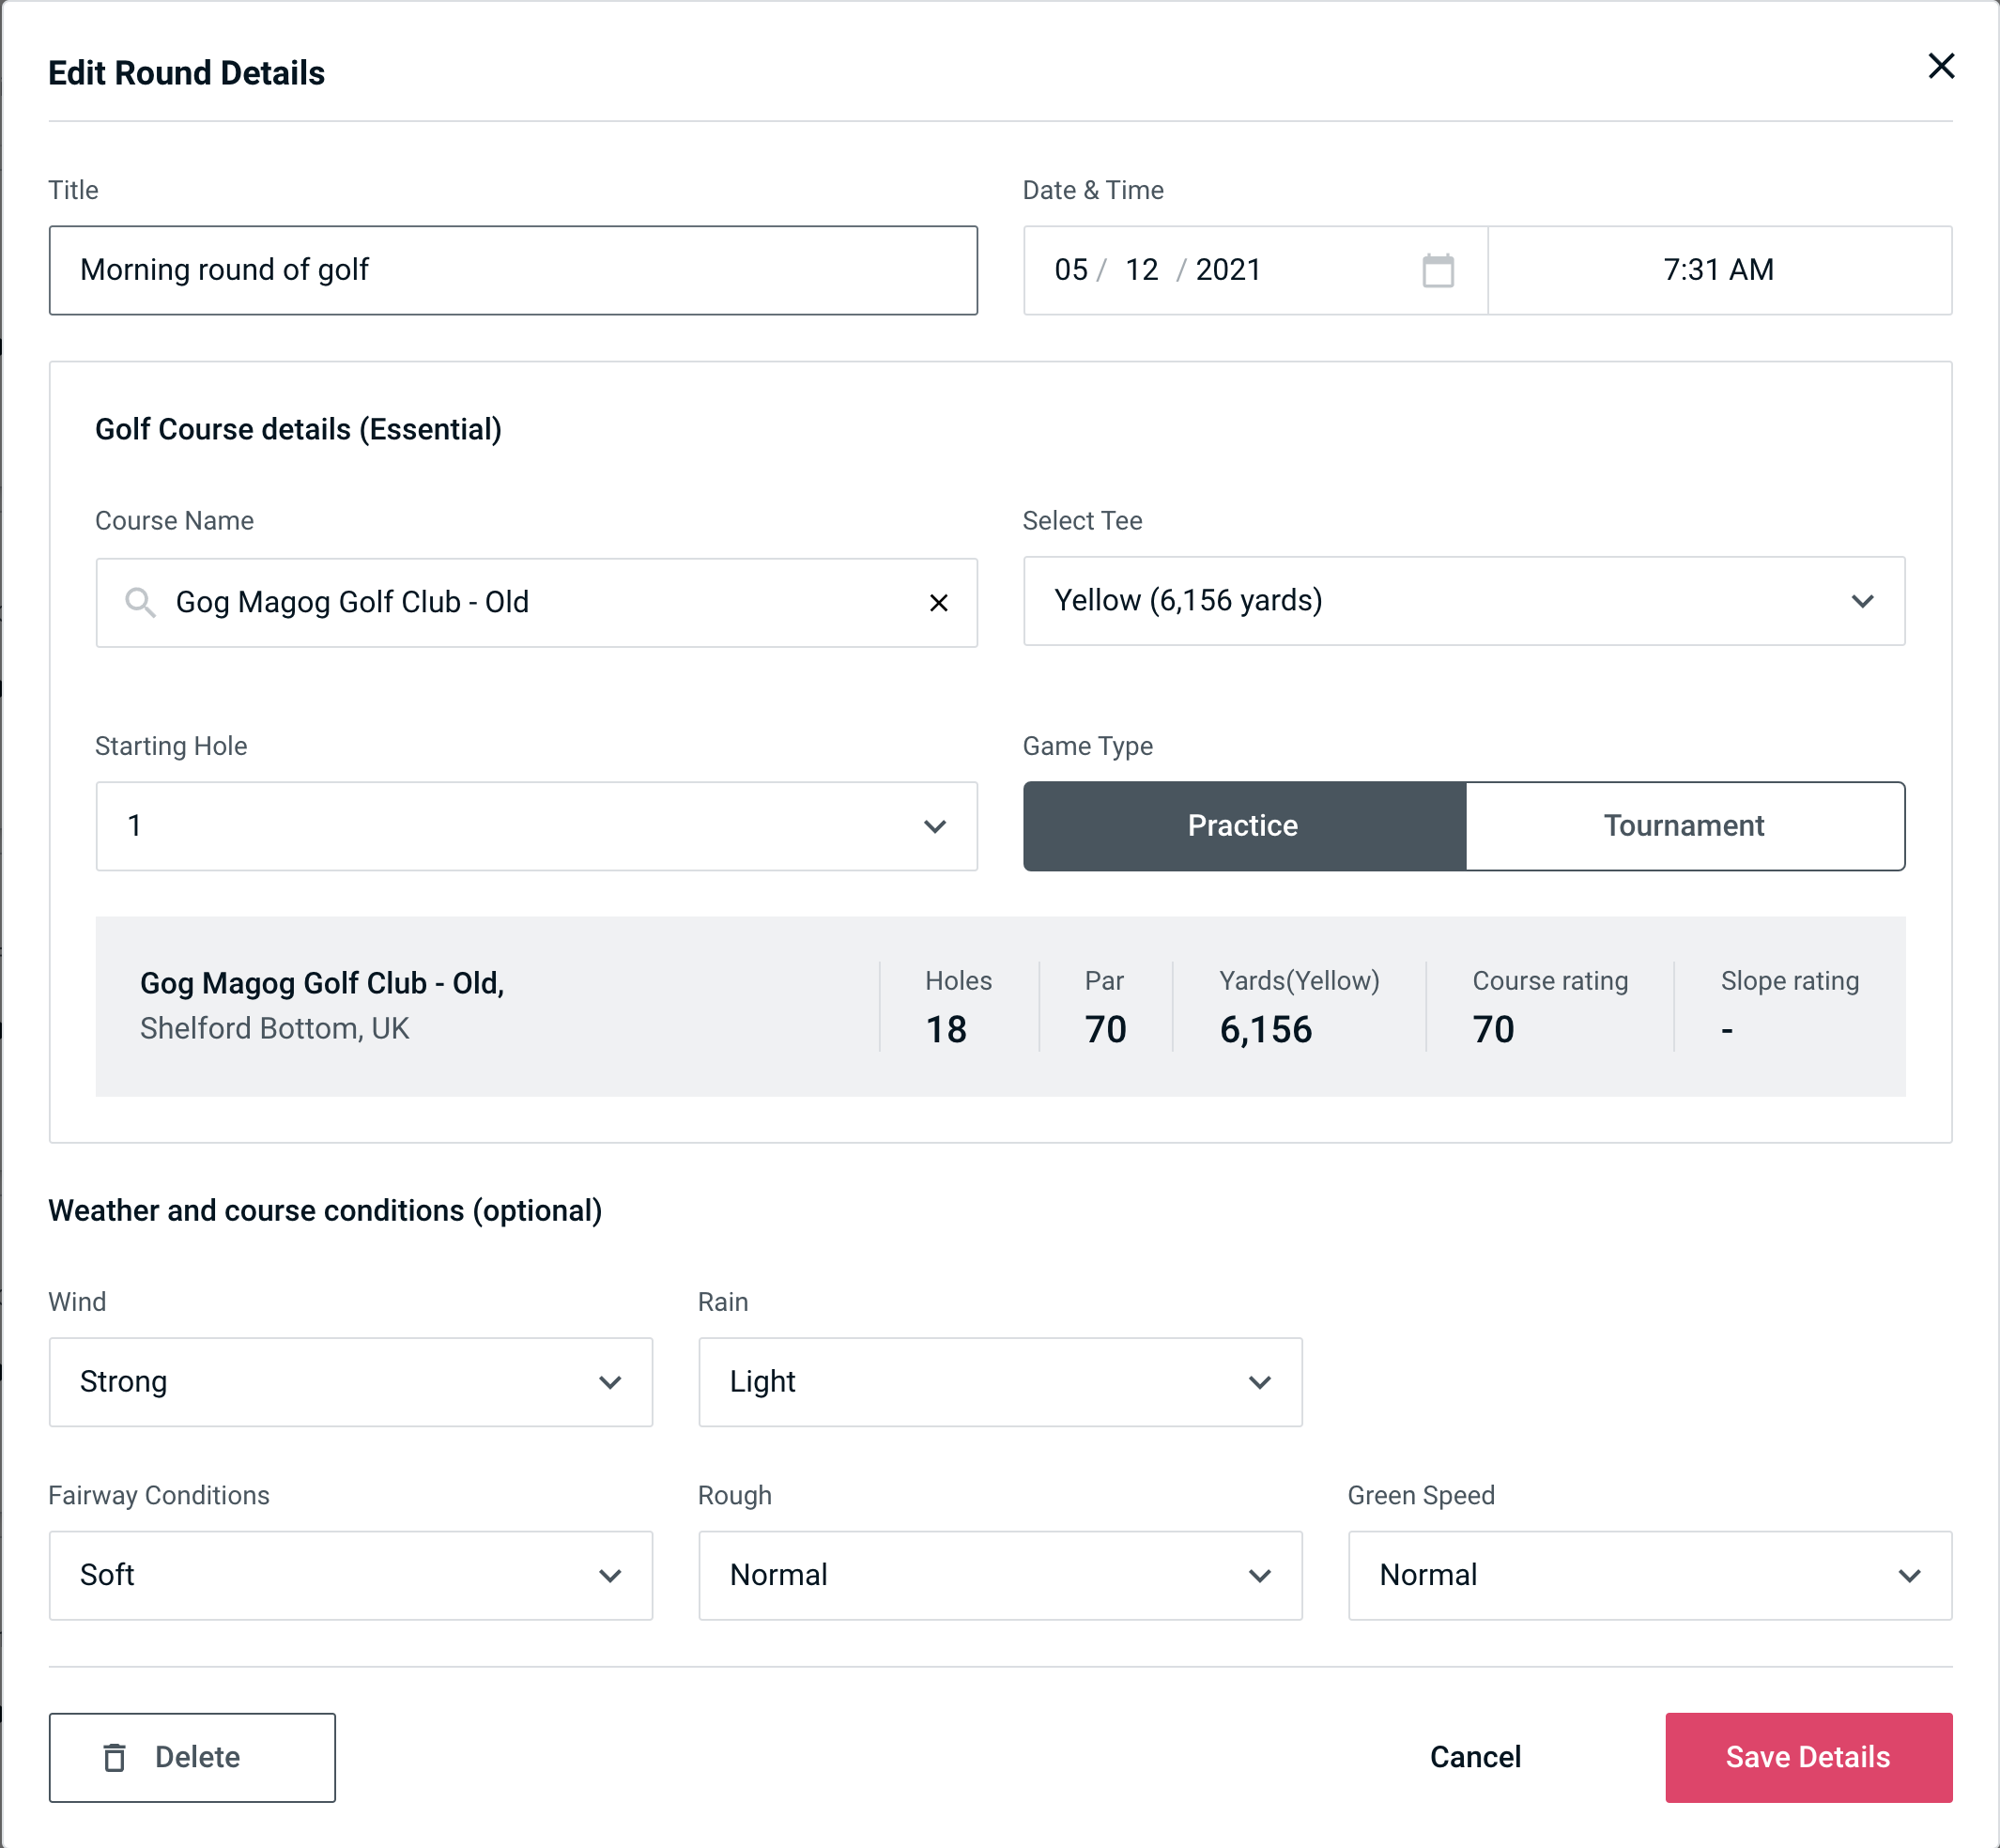Click the delete trash icon button
The width and height of the screenshot is (2000, 1848).
(116, 1756)
